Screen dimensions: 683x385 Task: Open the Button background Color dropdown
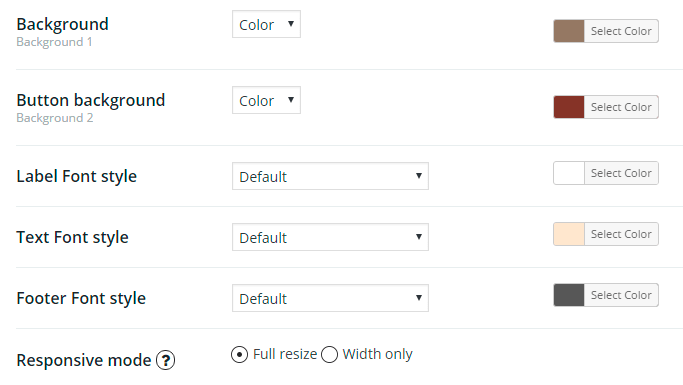click(x=266, y=100)
